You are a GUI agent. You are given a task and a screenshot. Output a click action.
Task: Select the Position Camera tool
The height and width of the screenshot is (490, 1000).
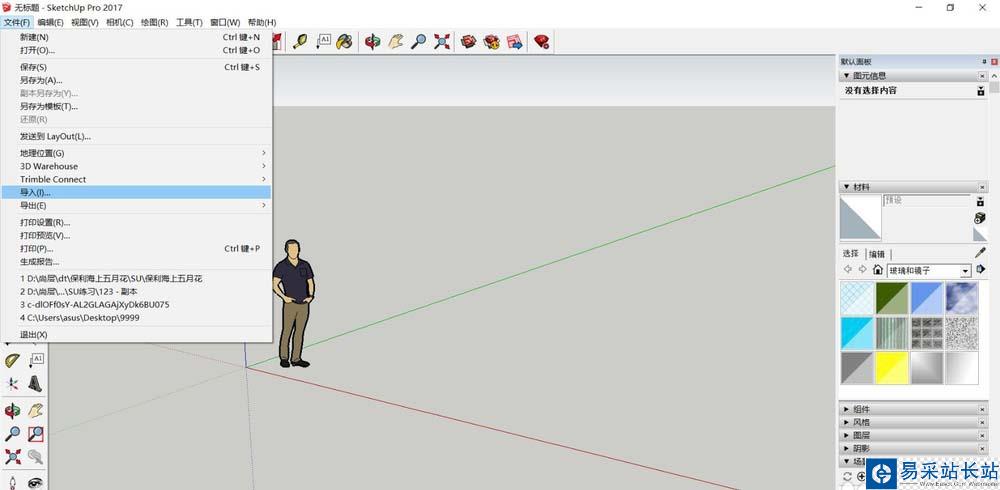[x=12, y=482]
